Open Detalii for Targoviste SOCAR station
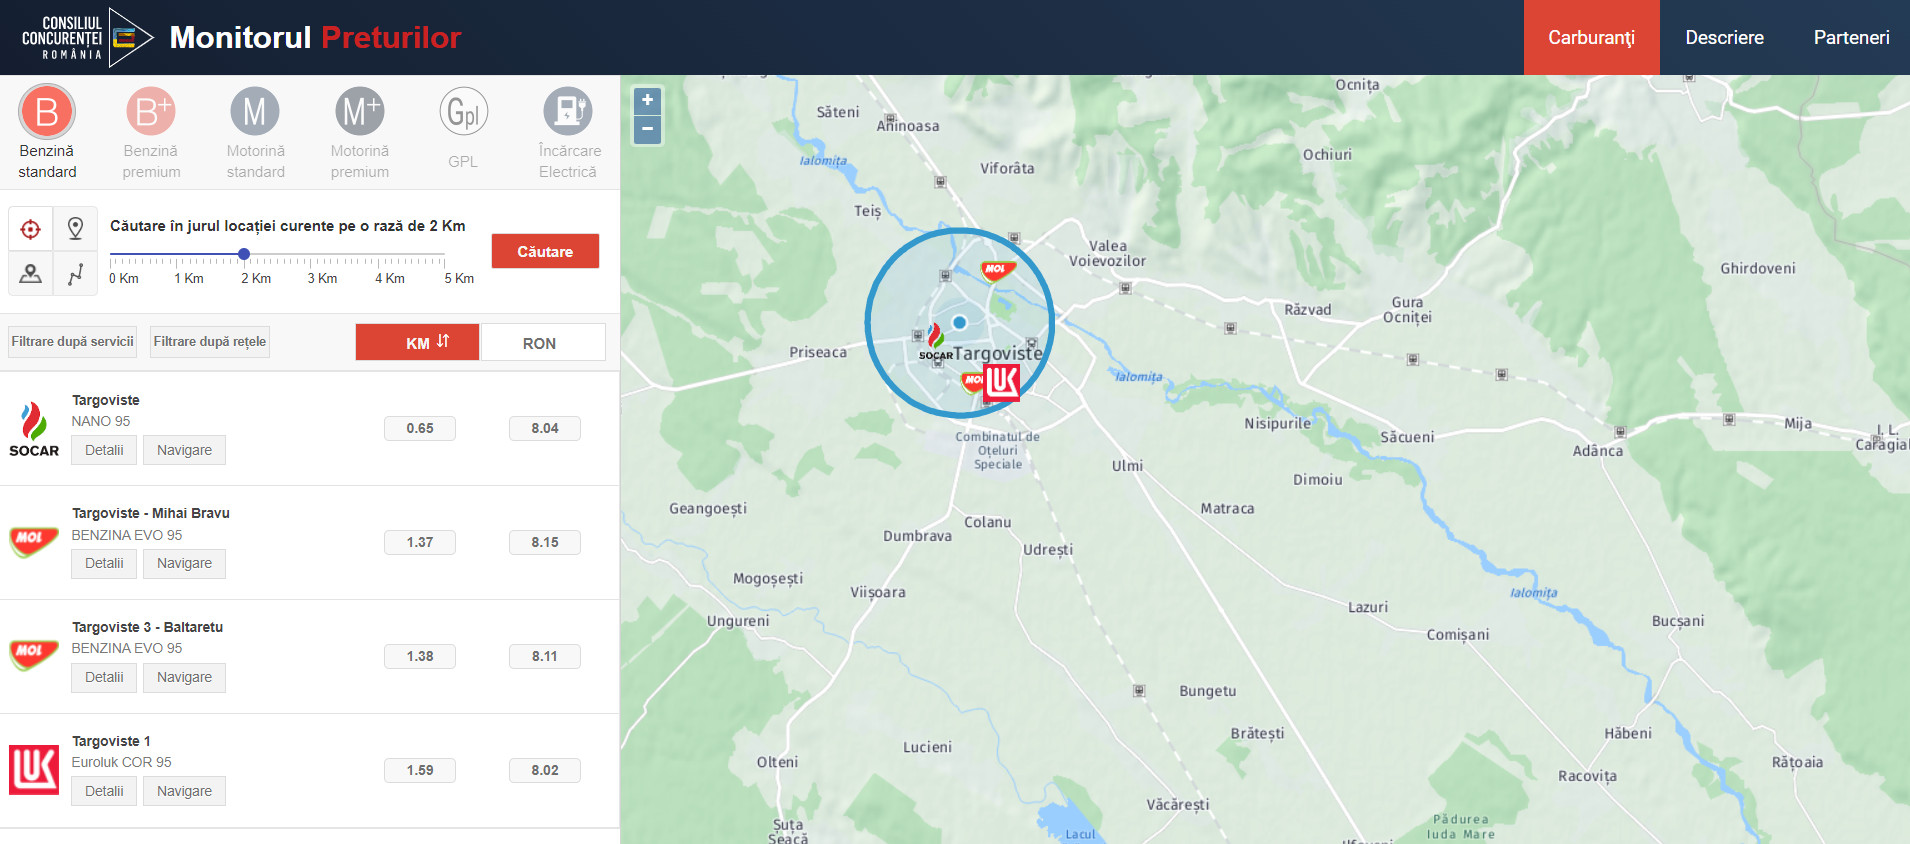 tap(104, 450)
